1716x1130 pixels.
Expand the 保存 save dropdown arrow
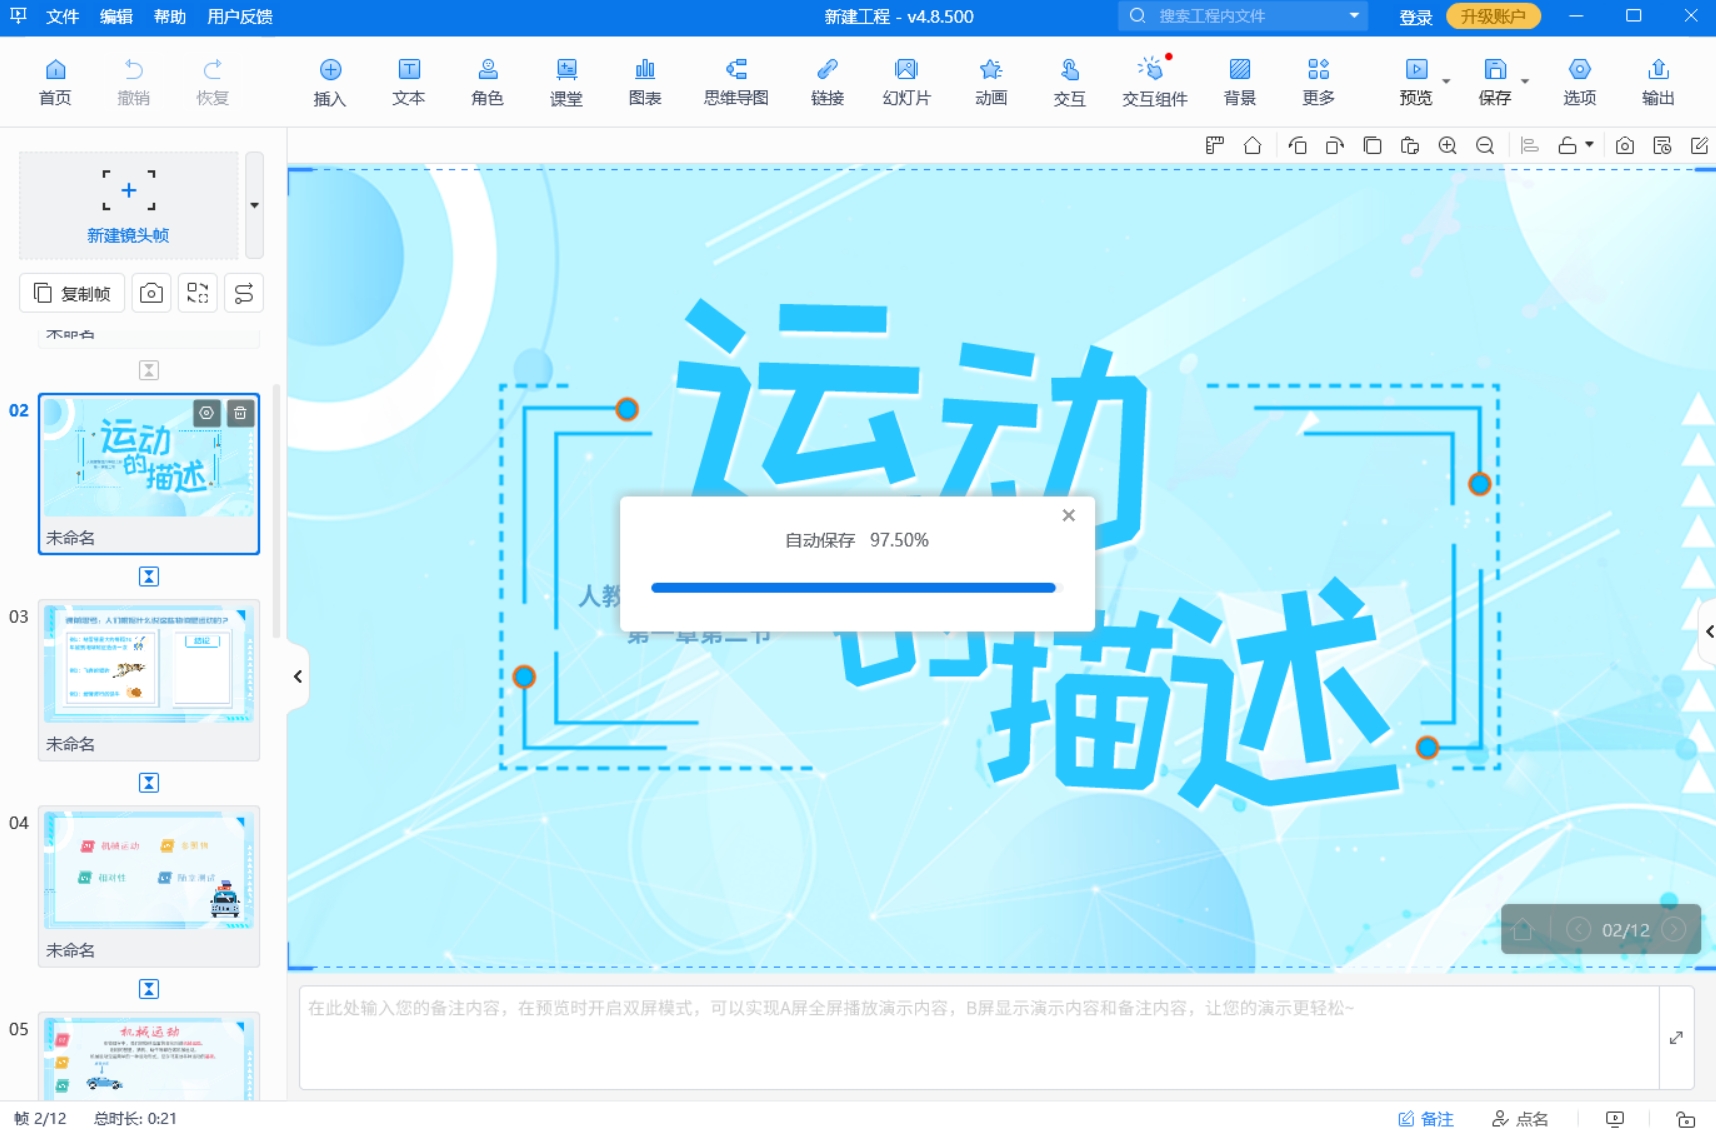pyautogui.click(x=1525, y=81)
